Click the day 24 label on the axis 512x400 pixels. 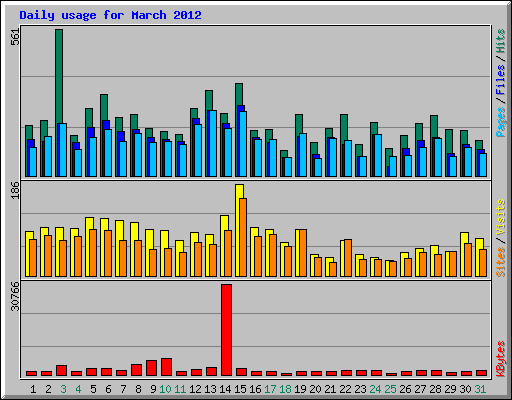tap(375, 389)
